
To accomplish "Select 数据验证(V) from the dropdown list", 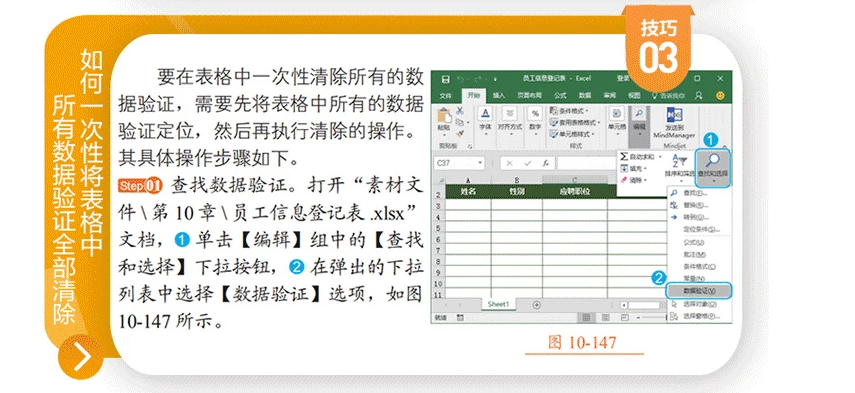I will [x=699, y=291].
